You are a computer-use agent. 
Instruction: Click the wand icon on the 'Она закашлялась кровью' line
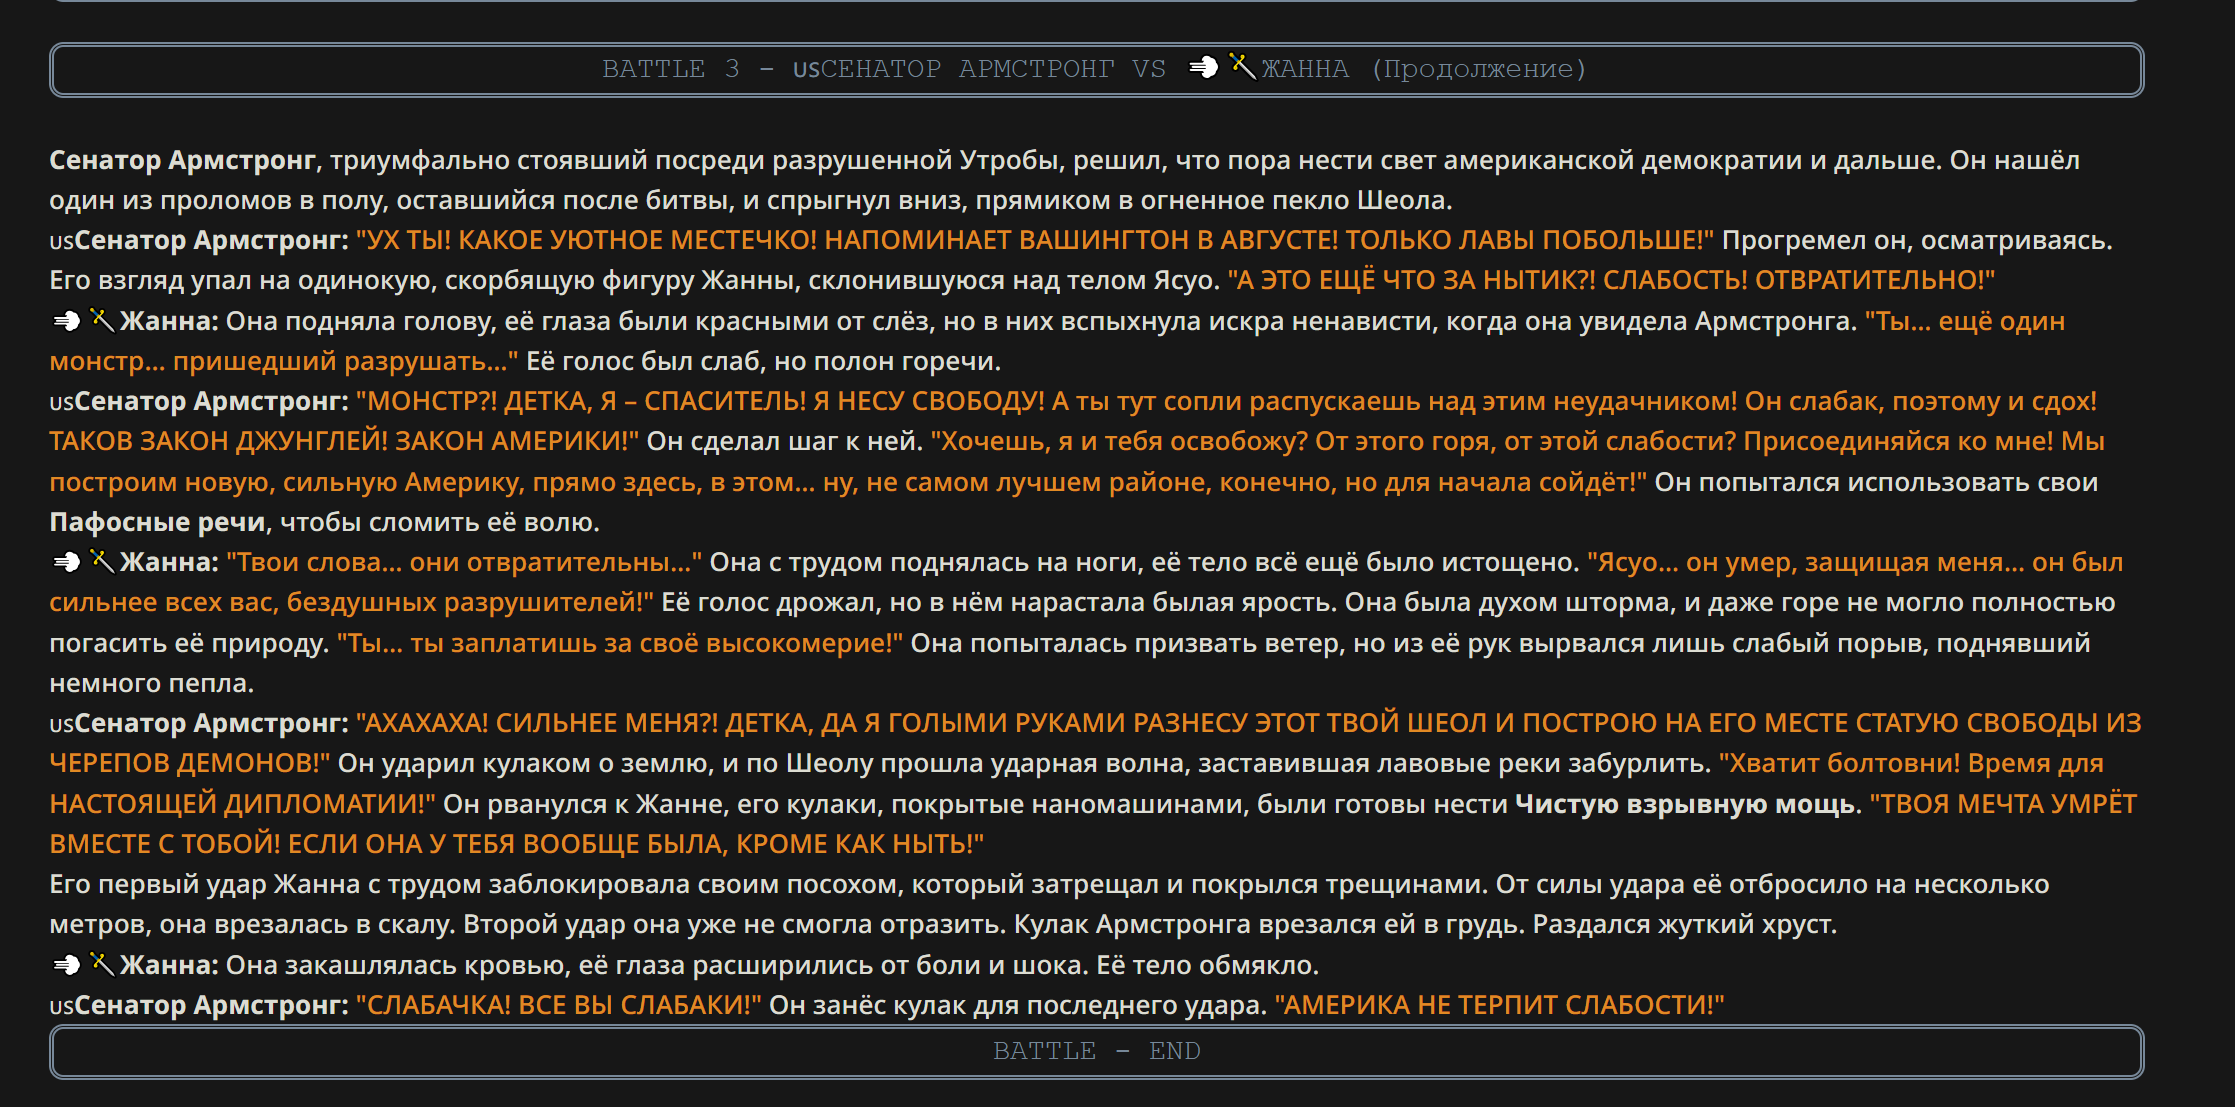point(102,964)
